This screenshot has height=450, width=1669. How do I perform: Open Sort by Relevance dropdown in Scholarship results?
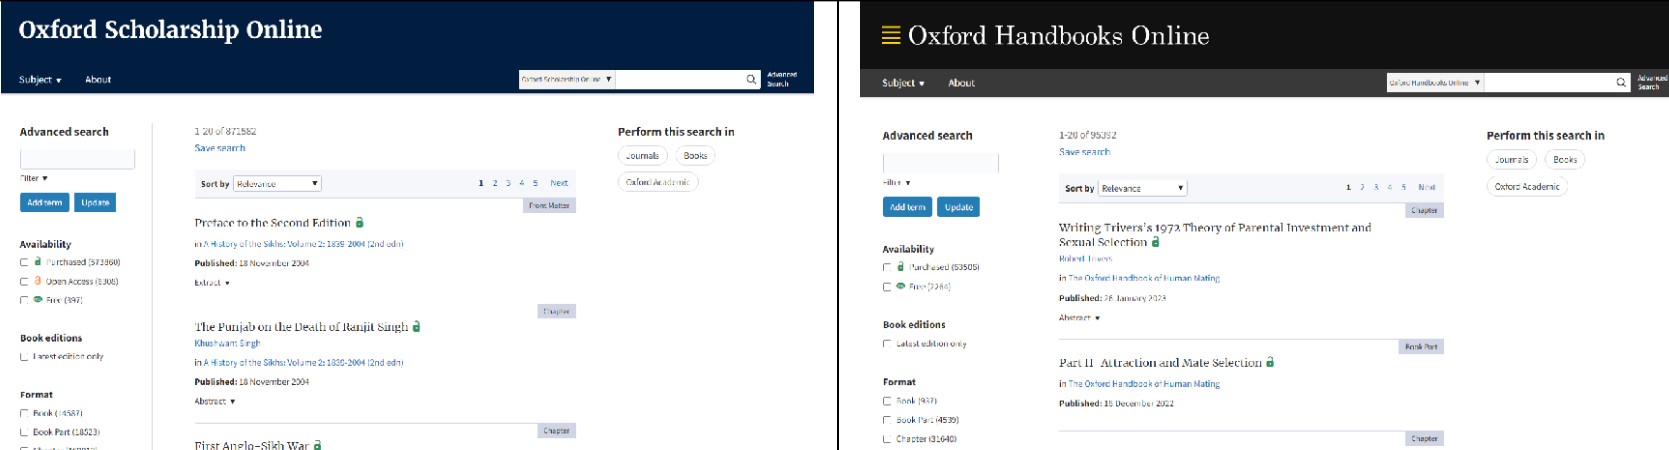(277, 183)
